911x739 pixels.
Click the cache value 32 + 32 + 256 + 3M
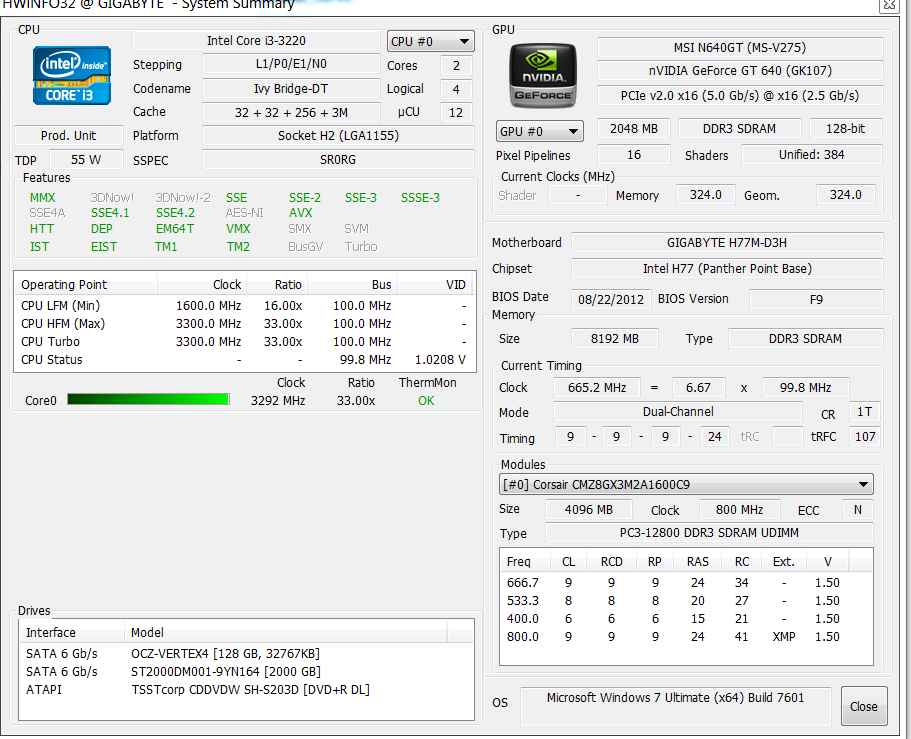tap(291, 112)
